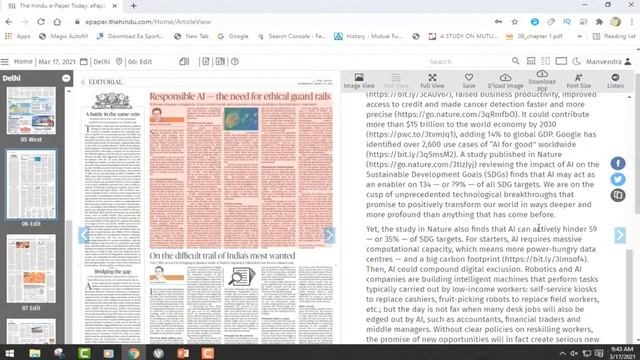640x360 pixels.
Task: Open the hamburger menu beside Home
Action: 5,62
